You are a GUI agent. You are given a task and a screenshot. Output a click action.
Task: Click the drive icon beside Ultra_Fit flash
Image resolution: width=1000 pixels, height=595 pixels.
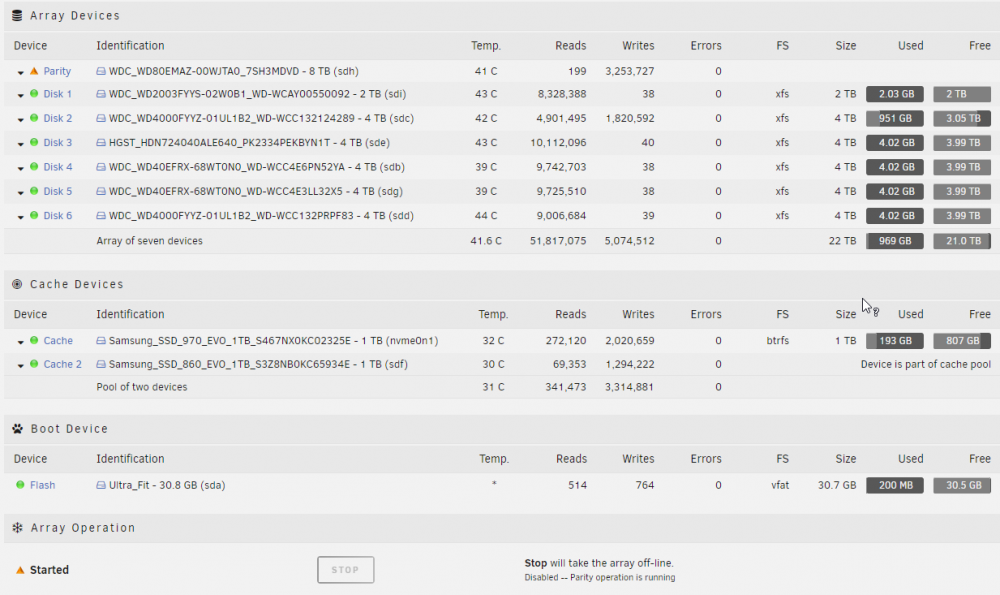click(x=101, y=485)
